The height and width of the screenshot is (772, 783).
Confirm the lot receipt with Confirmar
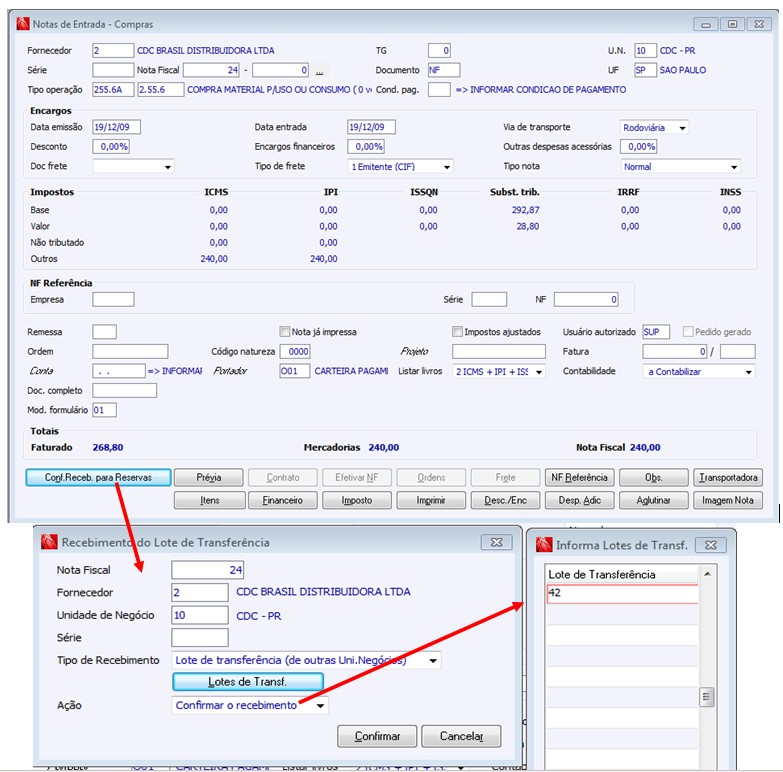click(377, 736)
